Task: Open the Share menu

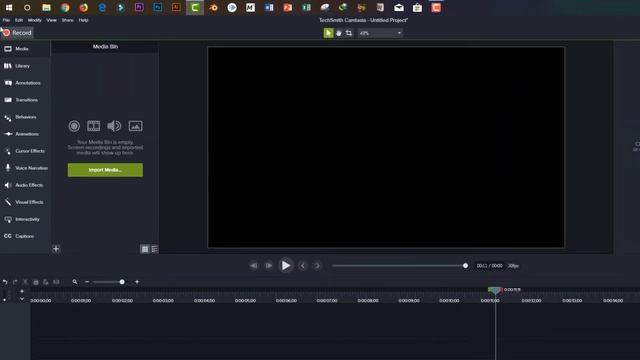Action: click(67, 20)
